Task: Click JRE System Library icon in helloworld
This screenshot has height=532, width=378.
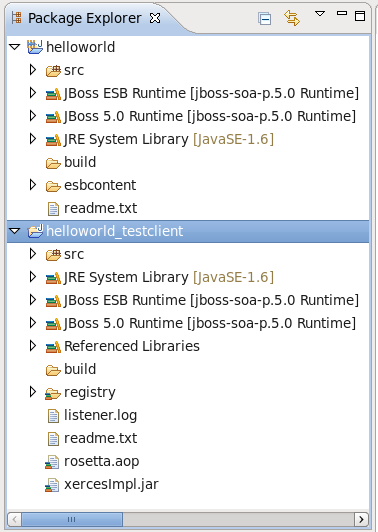Action: click(x=54, y=140)
